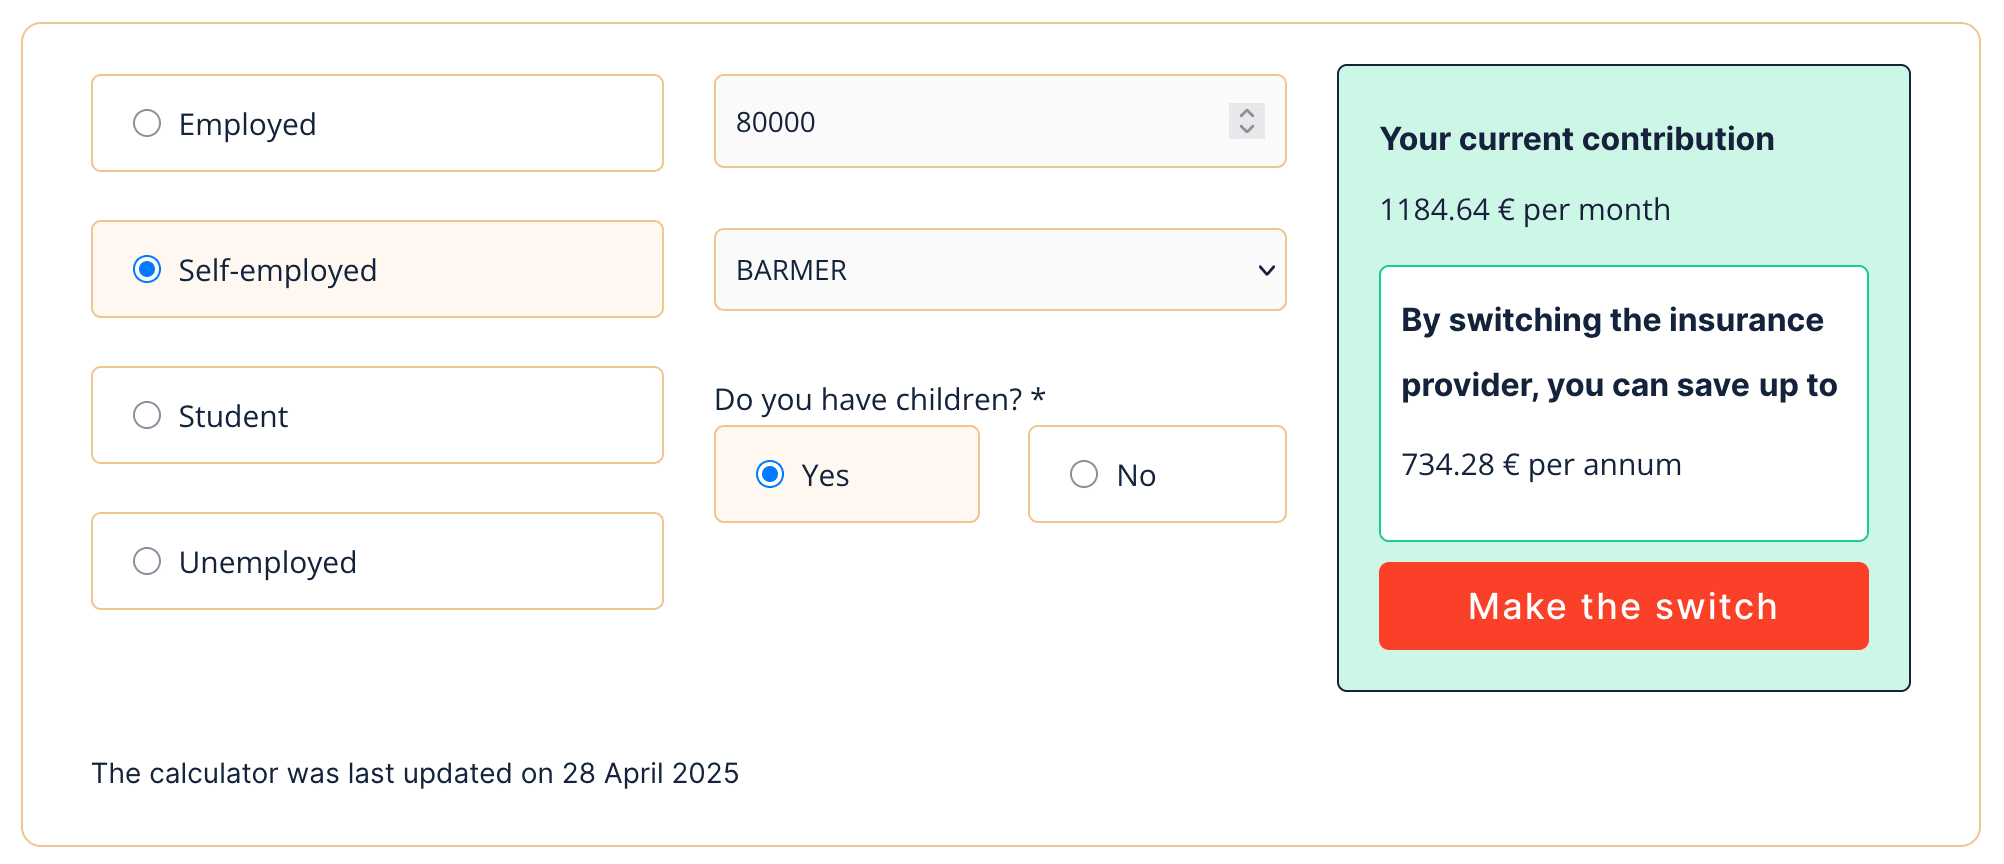Pick Yes for having children
The height and width of the screenshot is (864, 2004).
[770, 474]
